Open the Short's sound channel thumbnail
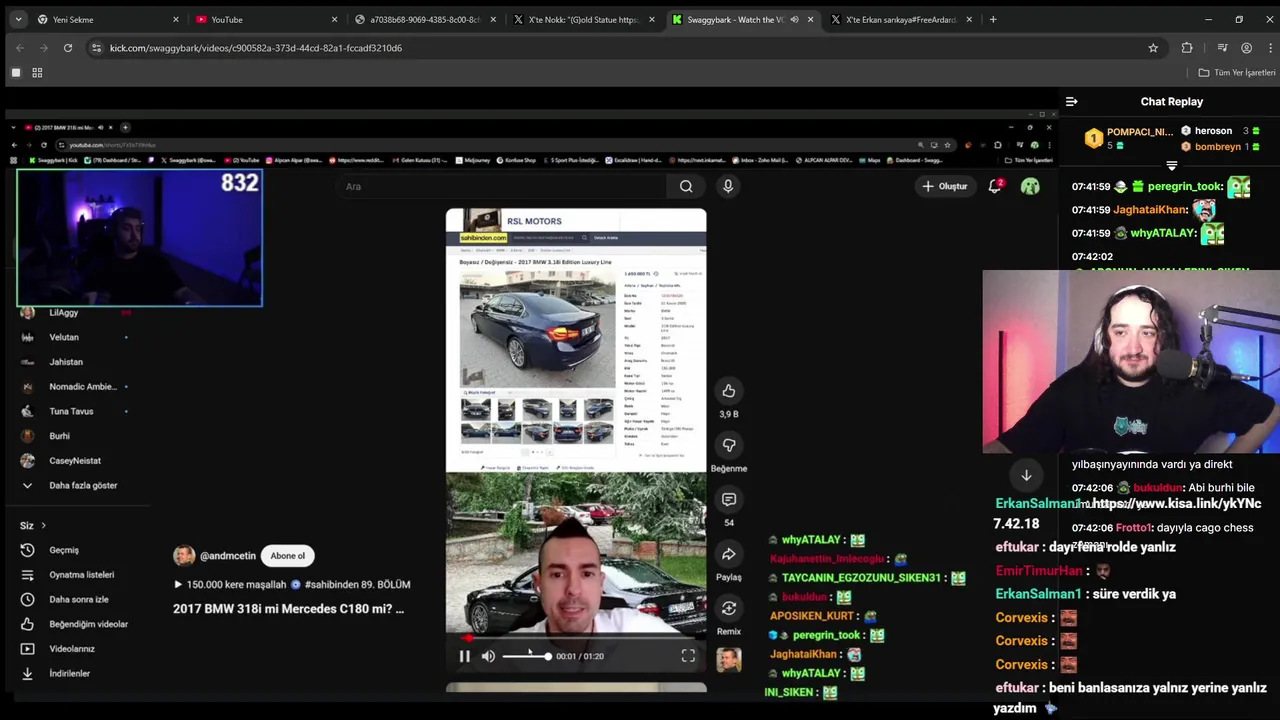 pyautogui.click(x=729, y=660)
